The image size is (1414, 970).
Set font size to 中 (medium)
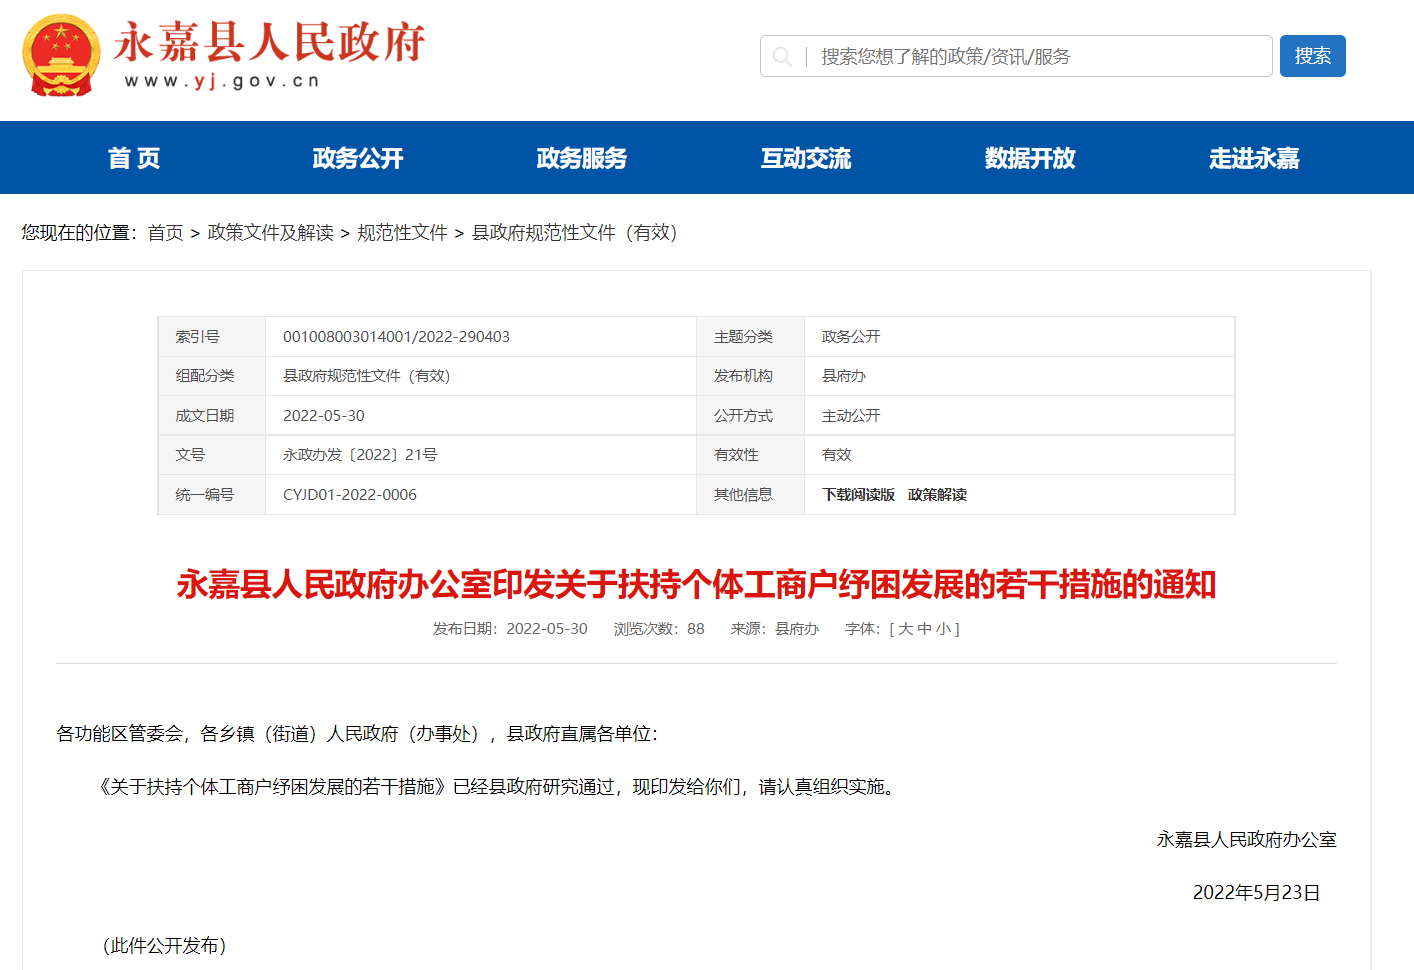click(x=924, y=629)
